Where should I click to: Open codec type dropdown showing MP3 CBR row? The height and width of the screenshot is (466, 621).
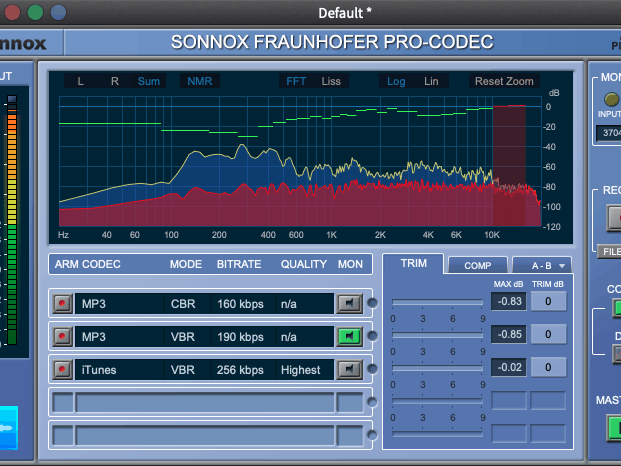pyautogui.click(x=119, y=304)
